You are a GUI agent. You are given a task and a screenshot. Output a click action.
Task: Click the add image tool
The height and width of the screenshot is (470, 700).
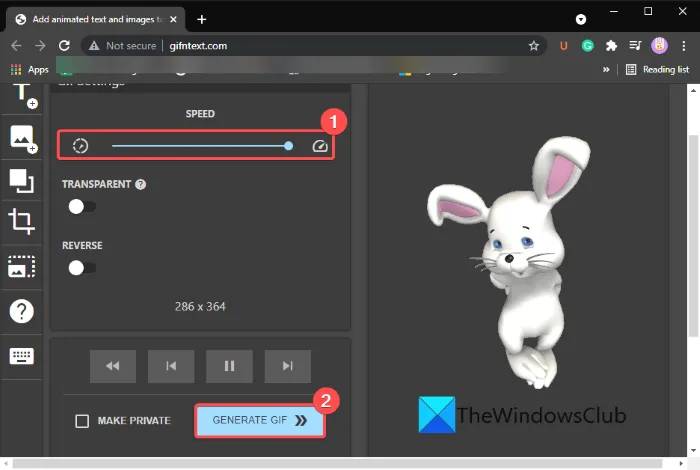(22, 139)
